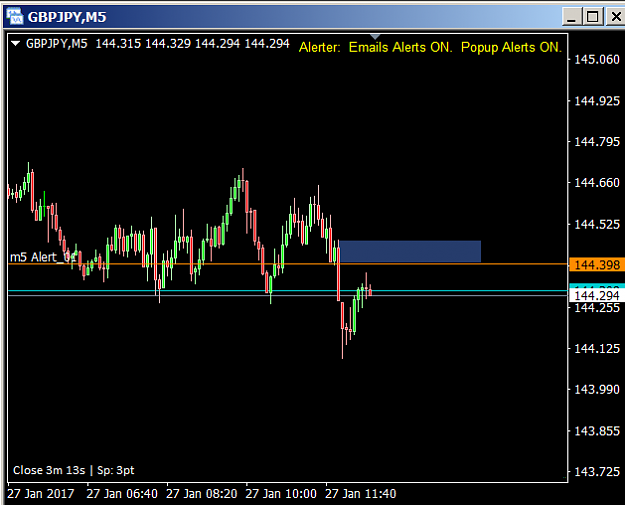
Task: Click the 144.125 price scale label
Action: pos(597,348)
